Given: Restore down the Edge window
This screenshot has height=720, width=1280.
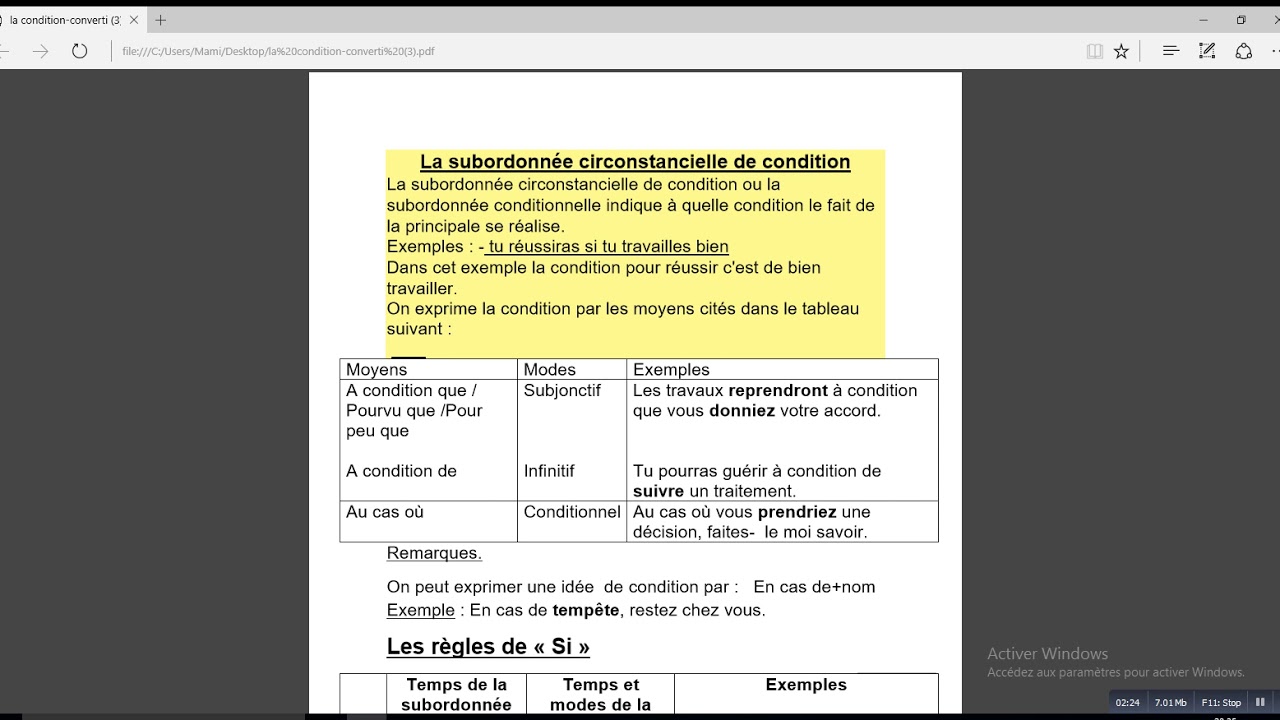Looking at the screenshot, I should pos(1241,20).
